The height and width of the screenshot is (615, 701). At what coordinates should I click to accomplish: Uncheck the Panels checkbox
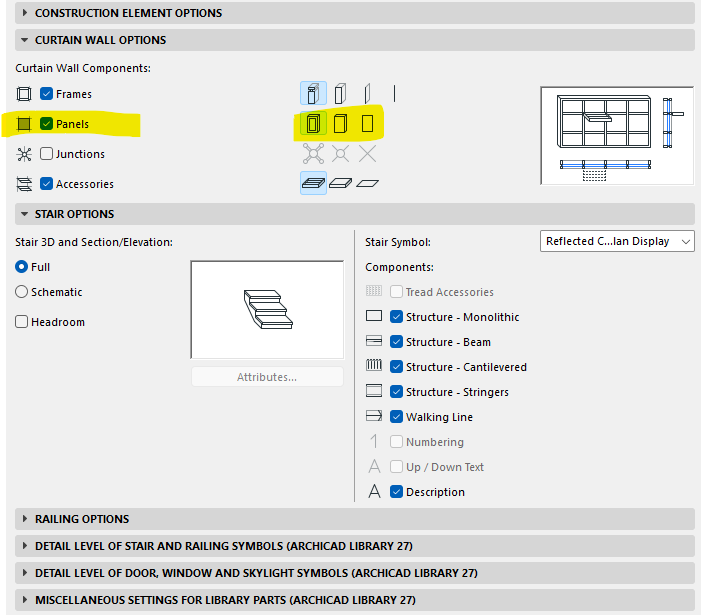click(x=46, y=124)
